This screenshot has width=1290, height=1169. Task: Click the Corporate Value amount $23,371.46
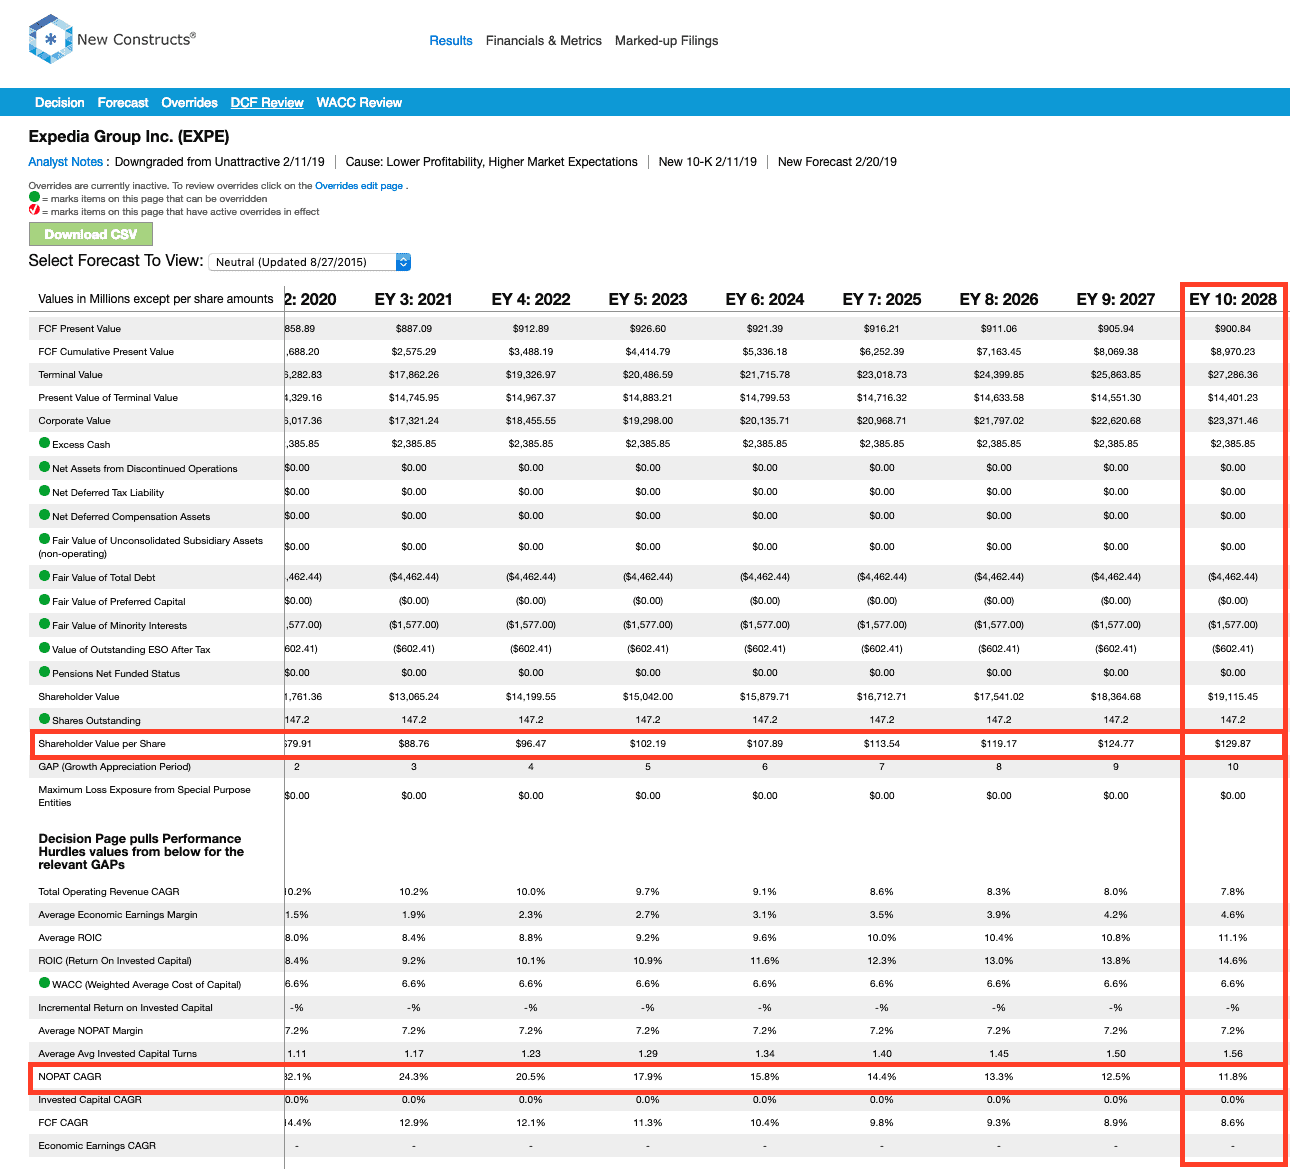1233,421
